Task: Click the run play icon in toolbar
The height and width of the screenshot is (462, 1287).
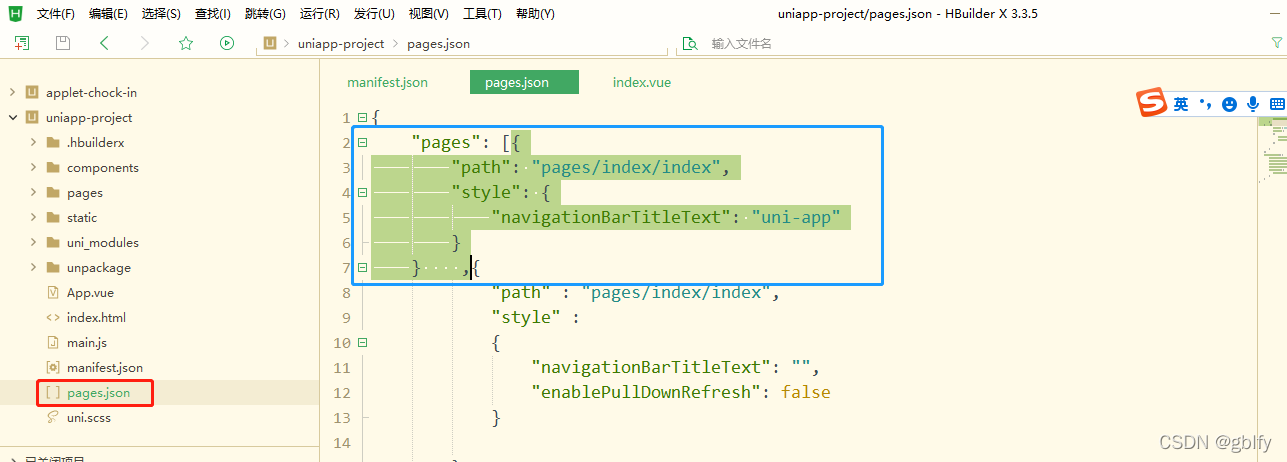Action: pyautogui.click(x=227, y=43)
